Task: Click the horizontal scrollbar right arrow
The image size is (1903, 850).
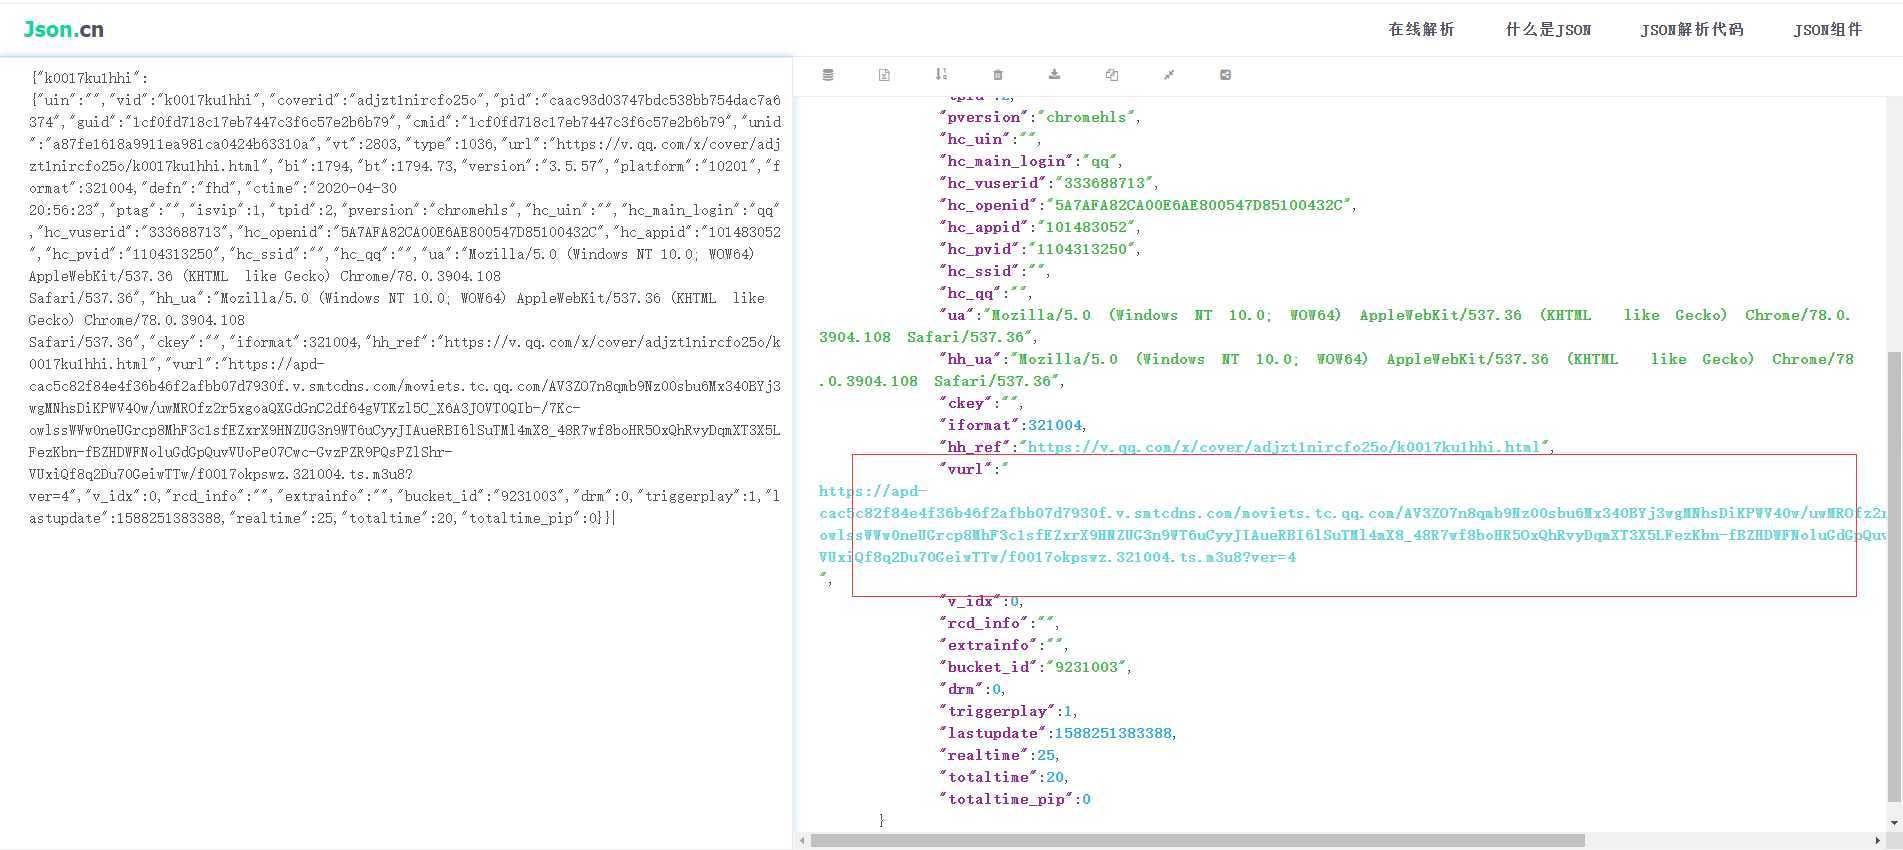Action: (x=1877, y=840)
